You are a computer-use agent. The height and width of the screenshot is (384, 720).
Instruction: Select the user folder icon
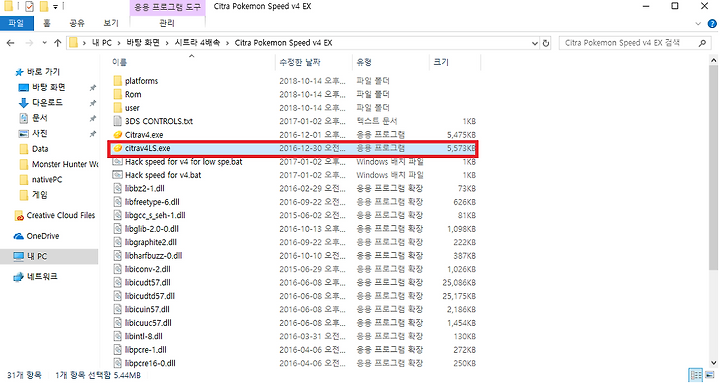[x=118, y=108]
